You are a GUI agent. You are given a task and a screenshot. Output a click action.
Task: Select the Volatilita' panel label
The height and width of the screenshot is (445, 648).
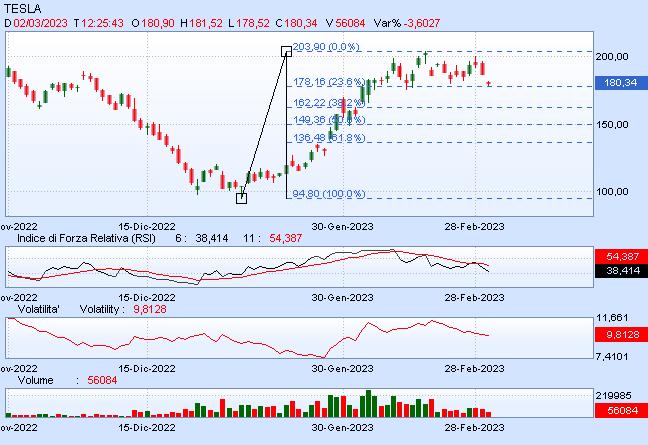pyautogui.click(x=38, y=309)
